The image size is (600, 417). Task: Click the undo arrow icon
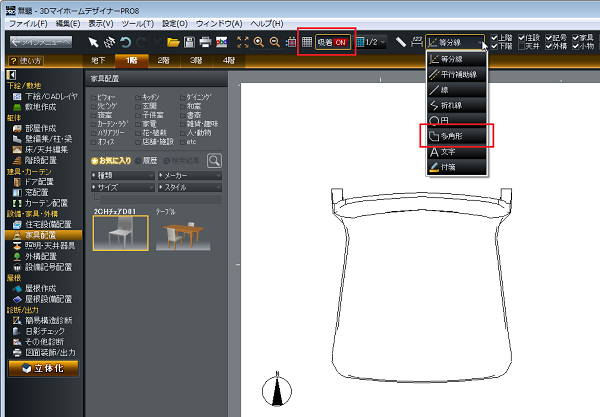point(125,42)
